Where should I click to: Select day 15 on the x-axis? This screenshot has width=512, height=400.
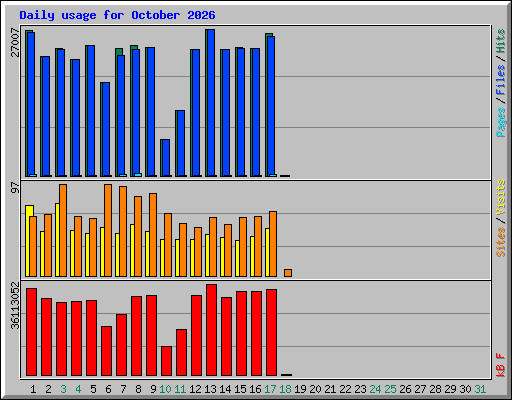240,389
